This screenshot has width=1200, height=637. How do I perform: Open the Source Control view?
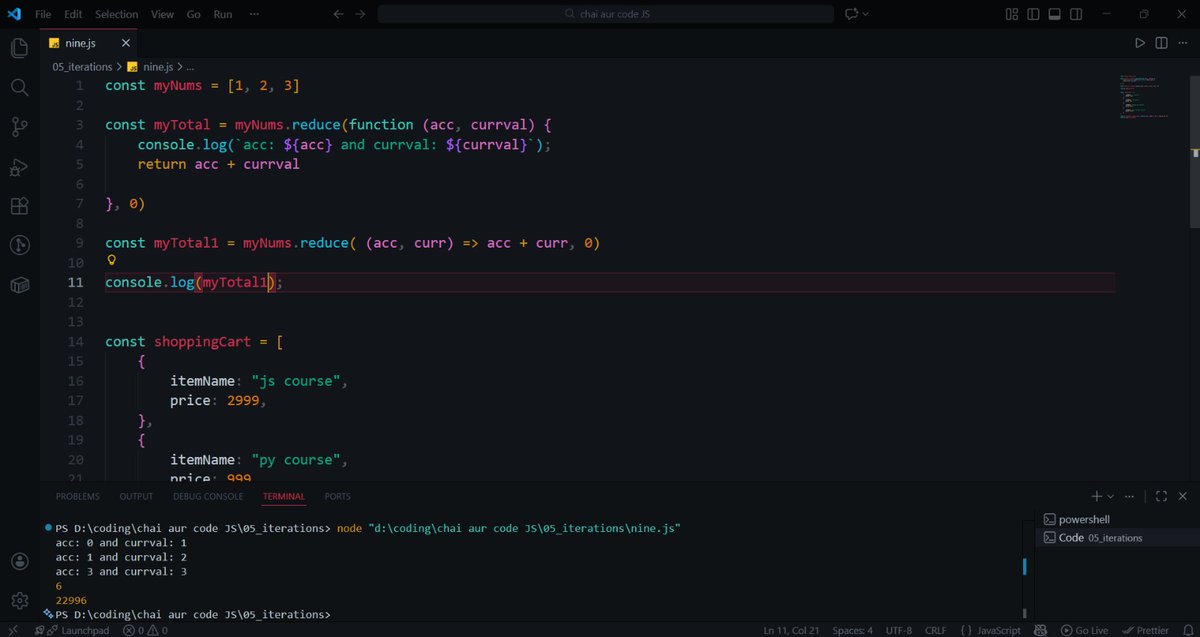click(x=19, y=127)
